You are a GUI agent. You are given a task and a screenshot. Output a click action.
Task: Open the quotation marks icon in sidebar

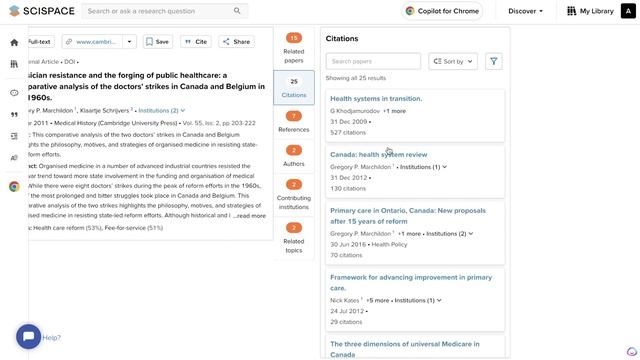coord(14,115)
